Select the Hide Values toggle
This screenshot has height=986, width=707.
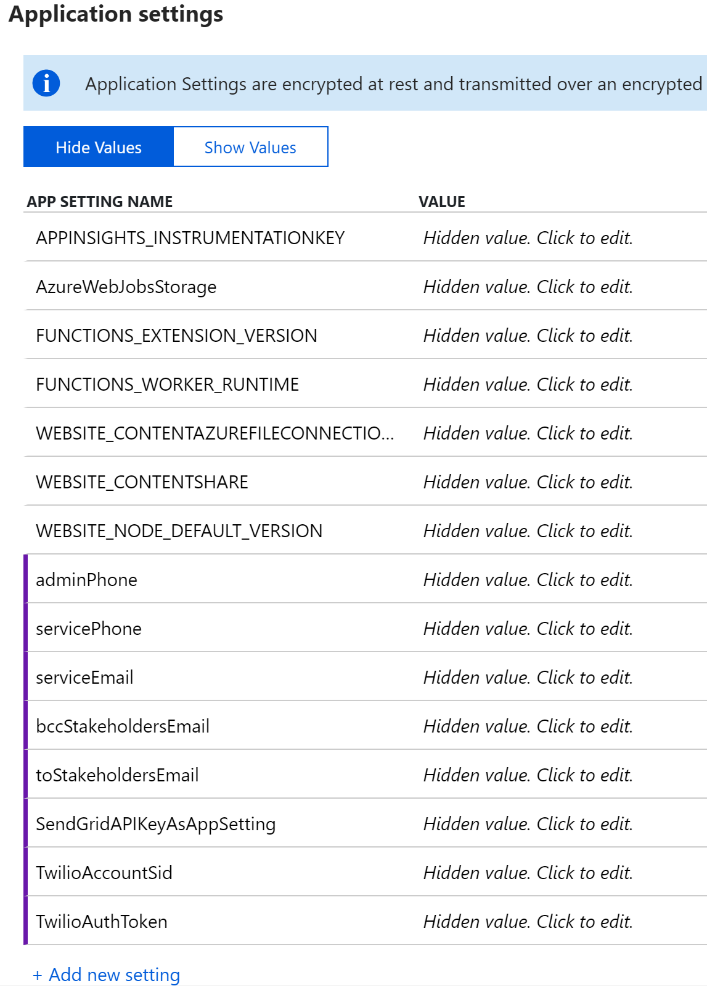[x=98, y=147]
